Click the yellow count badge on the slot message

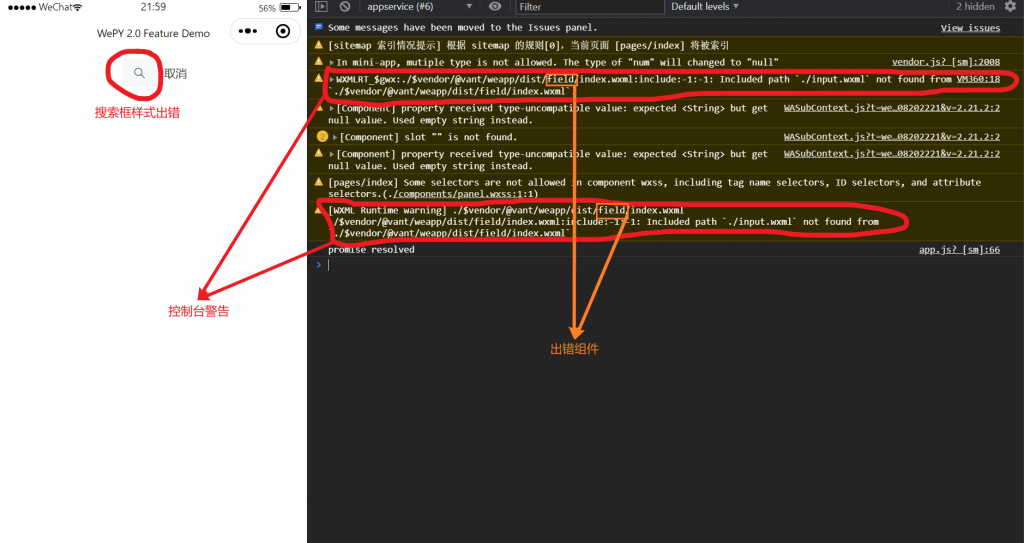[322, 137]
